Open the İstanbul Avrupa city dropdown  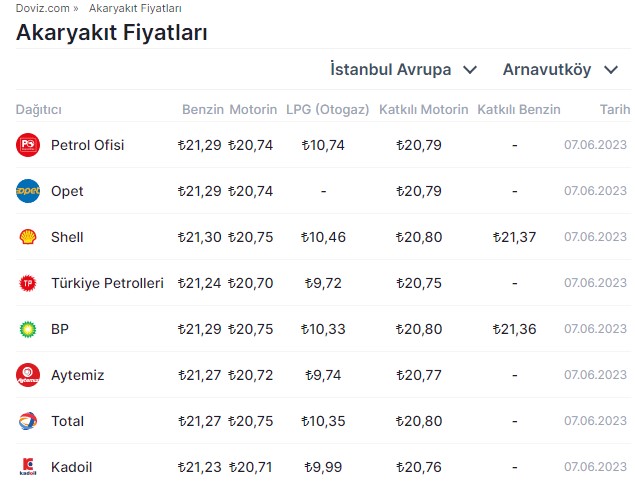[x=403, y=70]
